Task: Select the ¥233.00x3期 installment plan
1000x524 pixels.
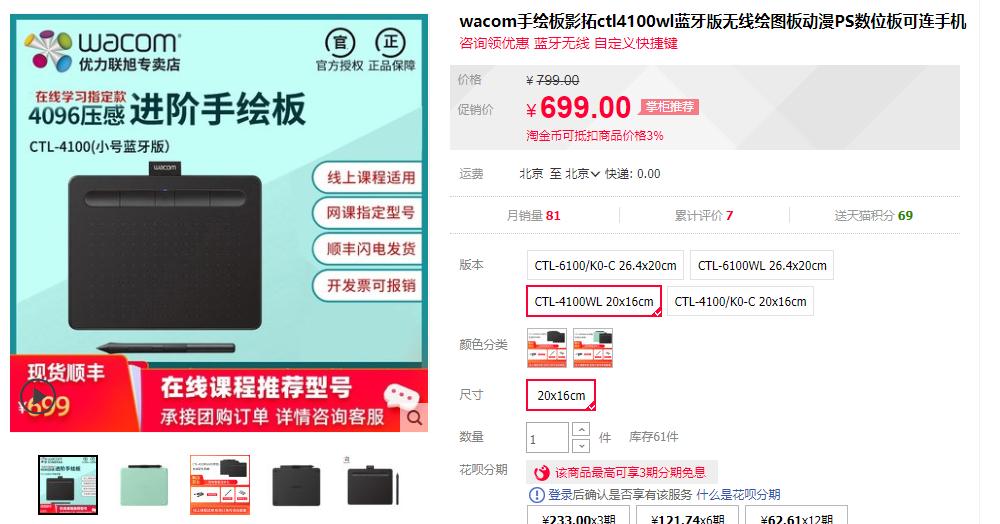Action: [578, 515]
